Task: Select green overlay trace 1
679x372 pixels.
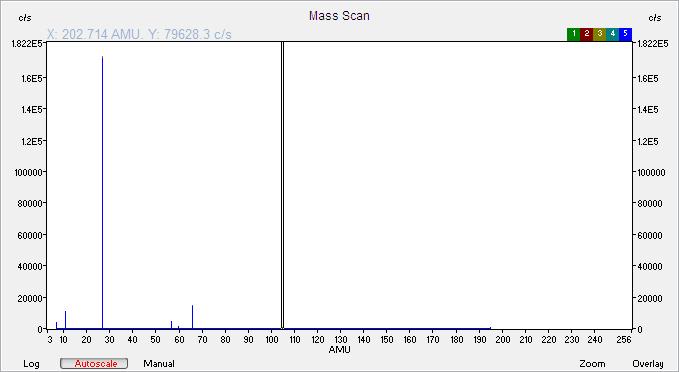Action: click(x=573, y=34)
